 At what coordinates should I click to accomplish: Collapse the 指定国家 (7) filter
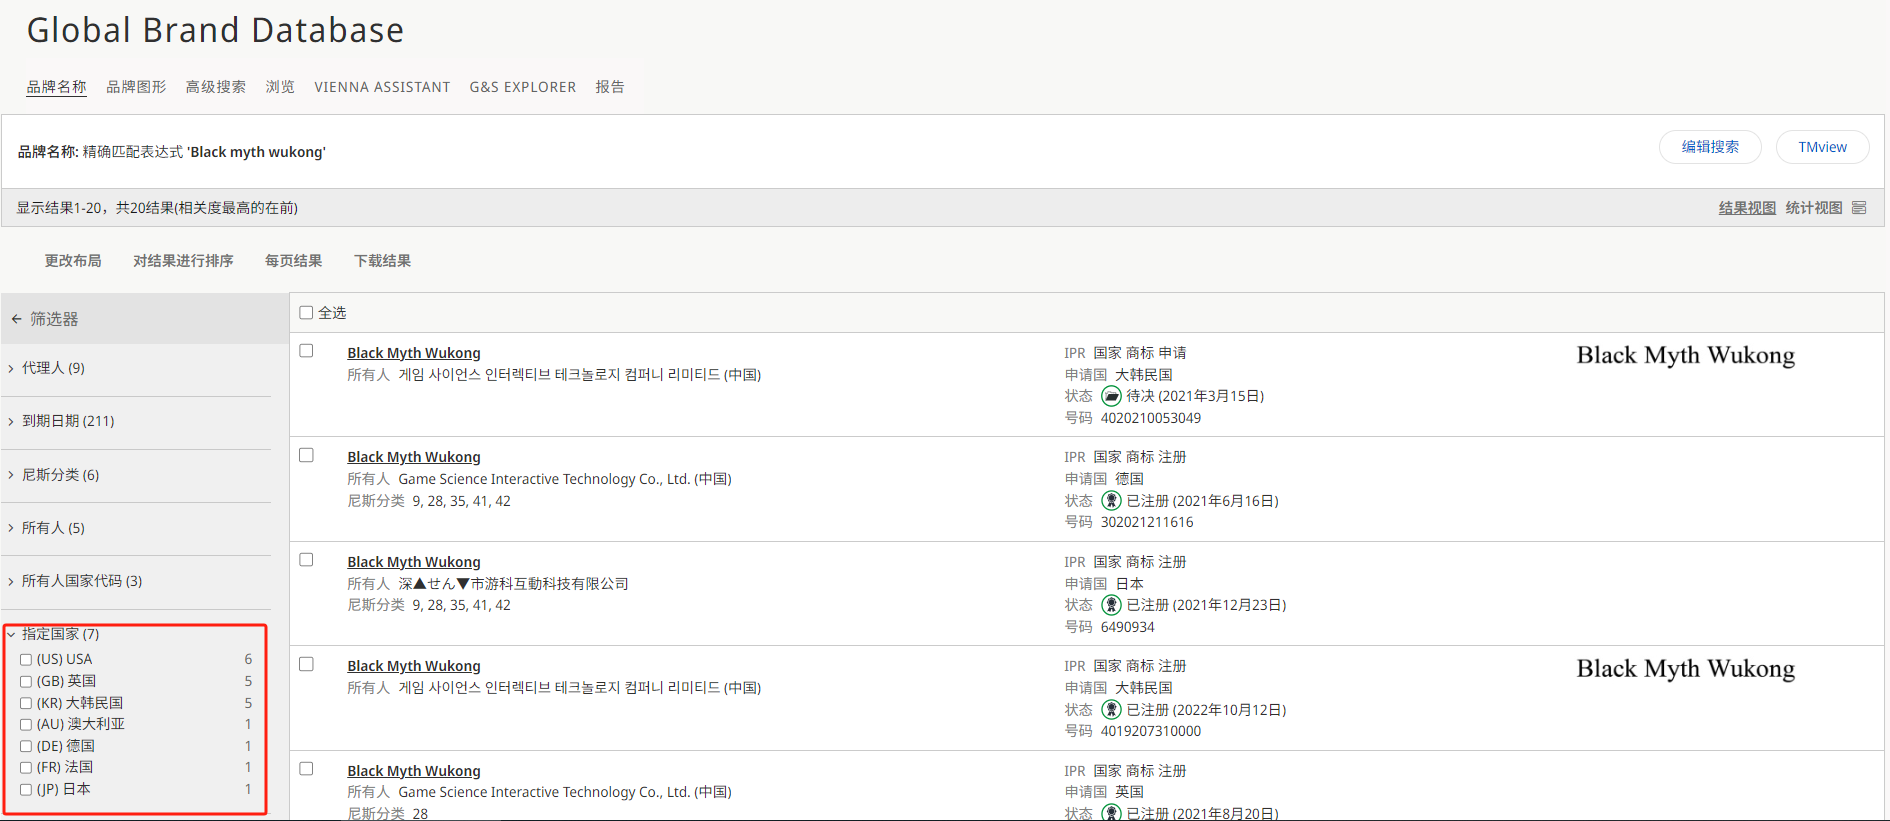tap(54, 634)
